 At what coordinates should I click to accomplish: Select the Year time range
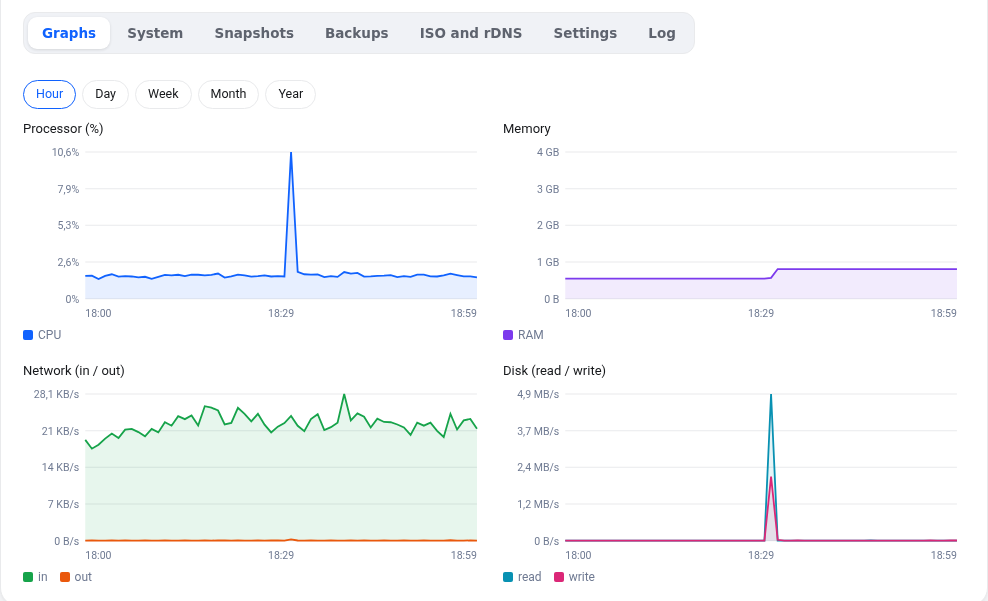[290, 94]
